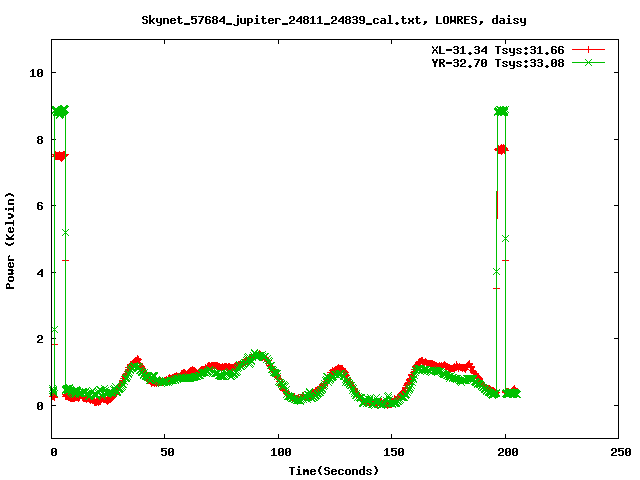Click the green YR legend line sample
This screenshot has height=480, width=640.
pyautogui.click(x=589, y=62)
